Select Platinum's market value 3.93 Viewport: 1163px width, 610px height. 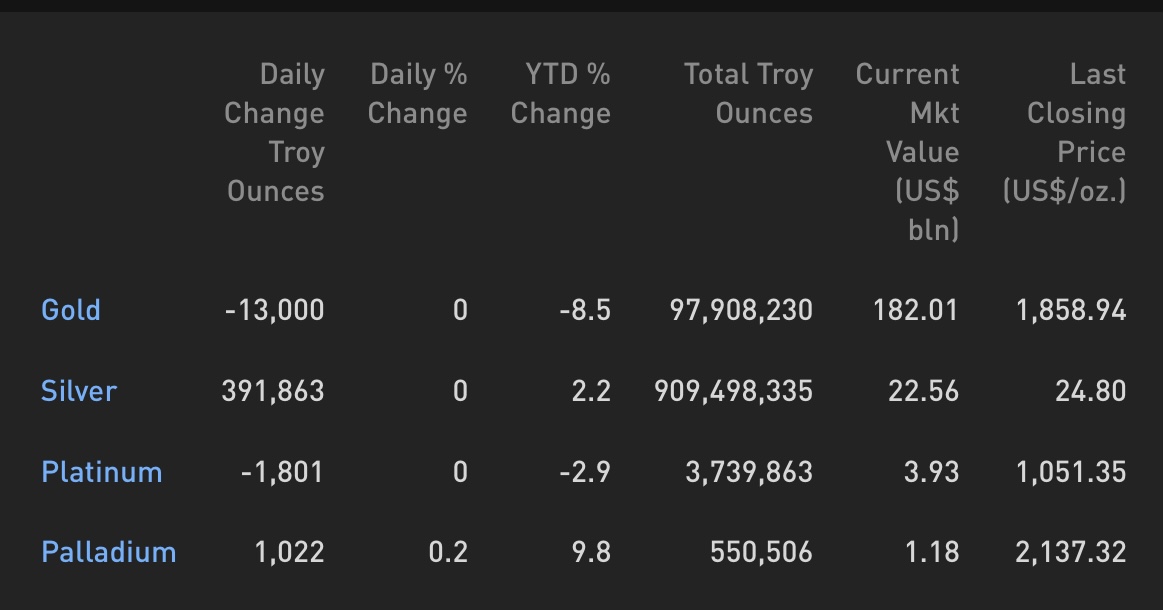(x=932, y=472)
